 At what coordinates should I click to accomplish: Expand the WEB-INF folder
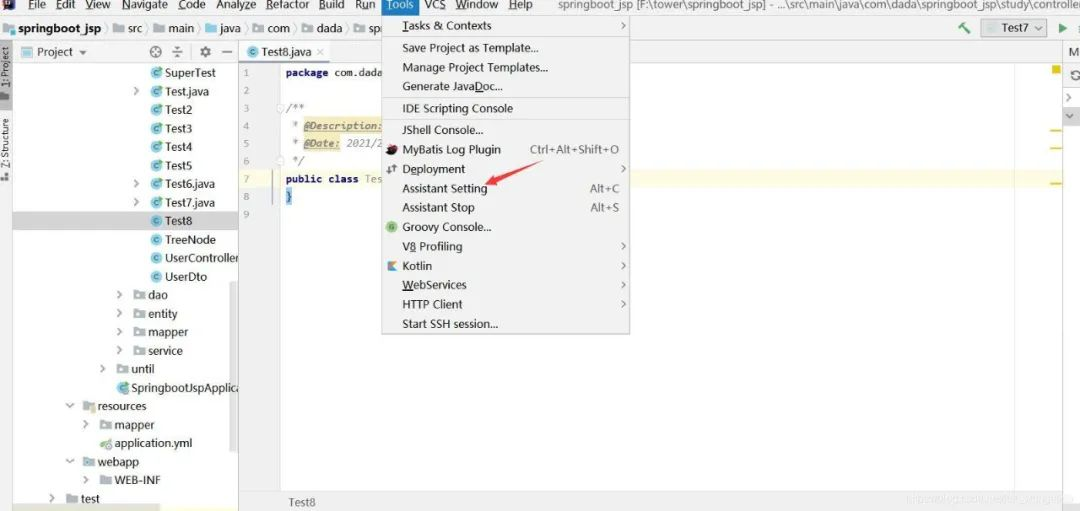(85, 479)
